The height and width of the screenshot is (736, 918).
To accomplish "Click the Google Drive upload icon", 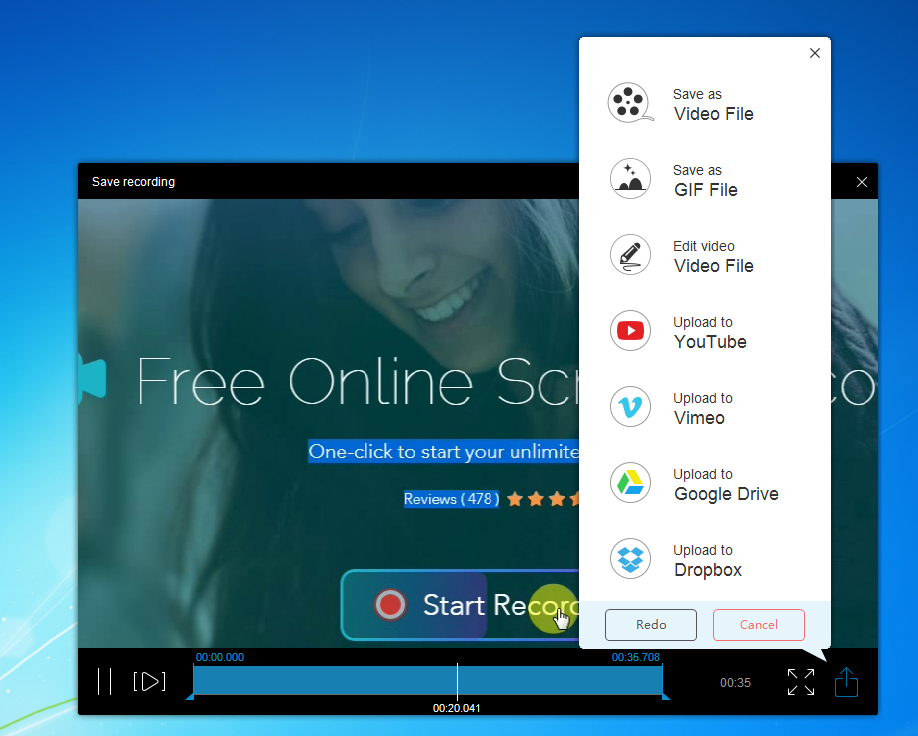I will [x=630, y=483].
